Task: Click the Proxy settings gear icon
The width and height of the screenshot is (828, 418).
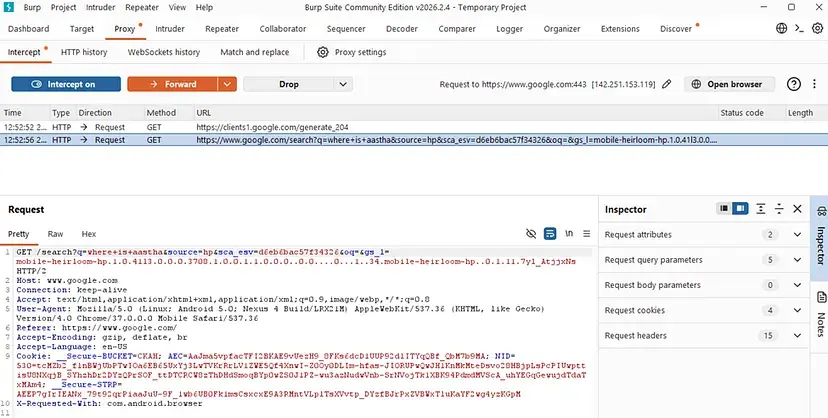Action: [x=323, y=52]
